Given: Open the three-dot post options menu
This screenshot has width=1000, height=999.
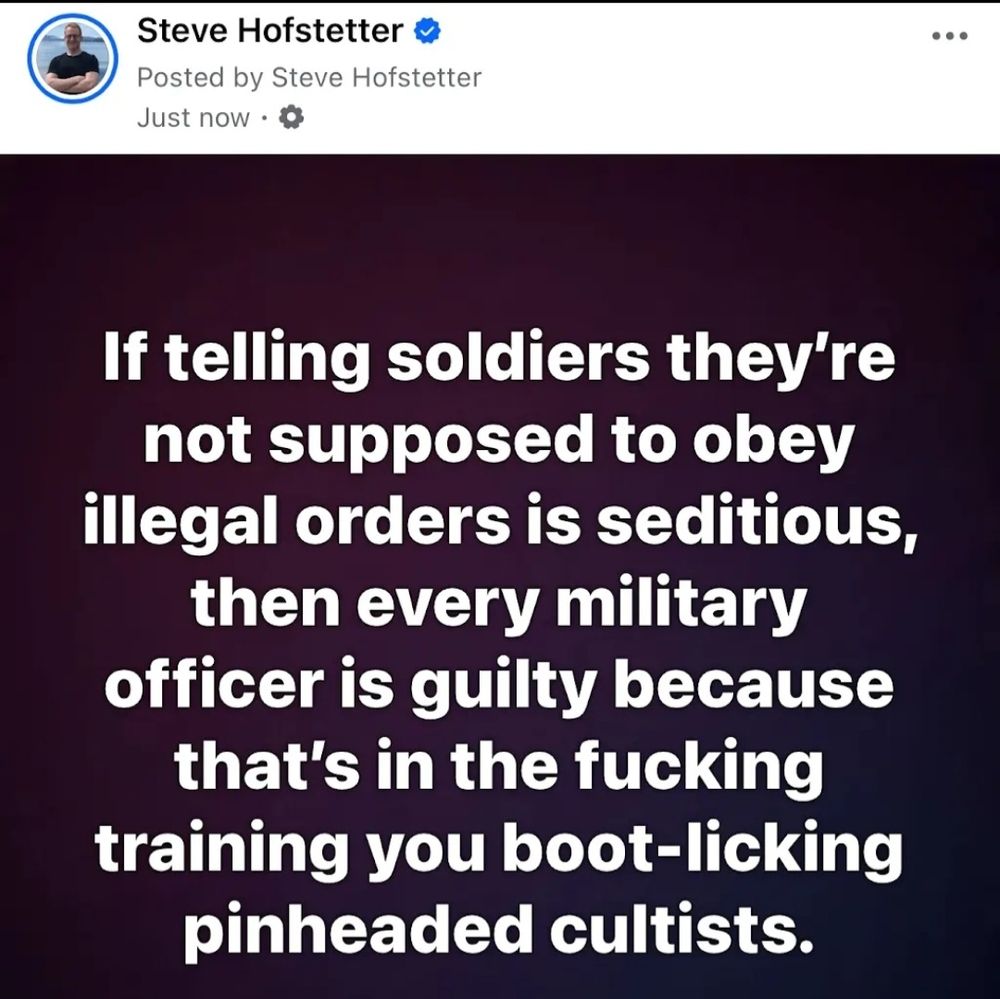Looking at the screenshot, I should 950,36.
